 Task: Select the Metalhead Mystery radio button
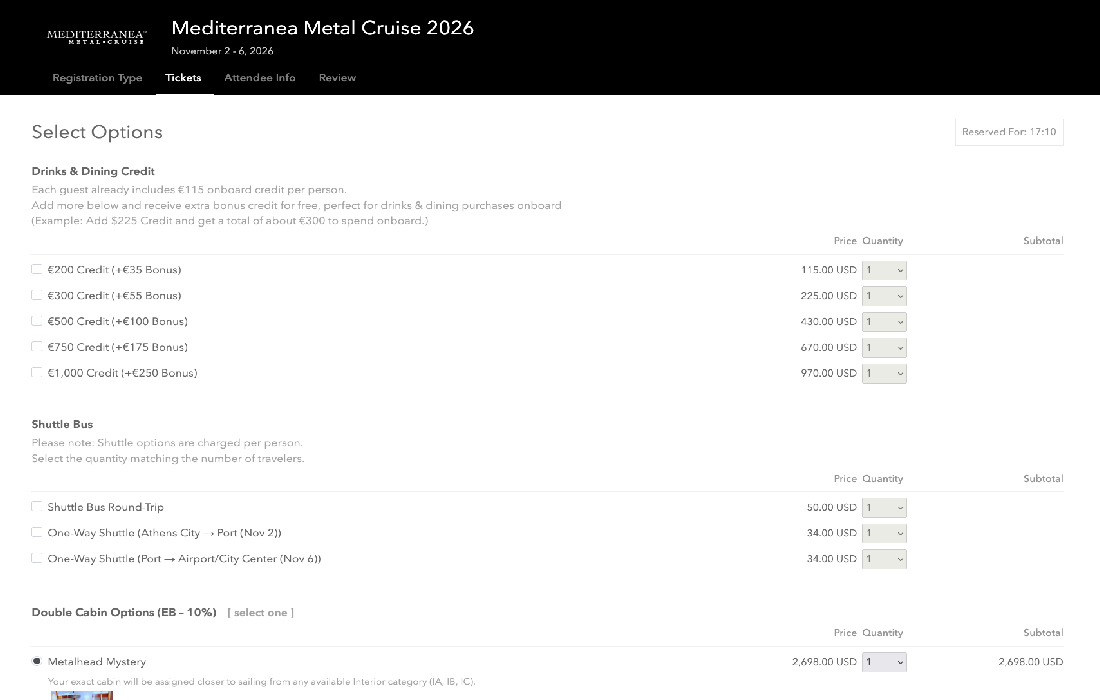coord(37,661)
